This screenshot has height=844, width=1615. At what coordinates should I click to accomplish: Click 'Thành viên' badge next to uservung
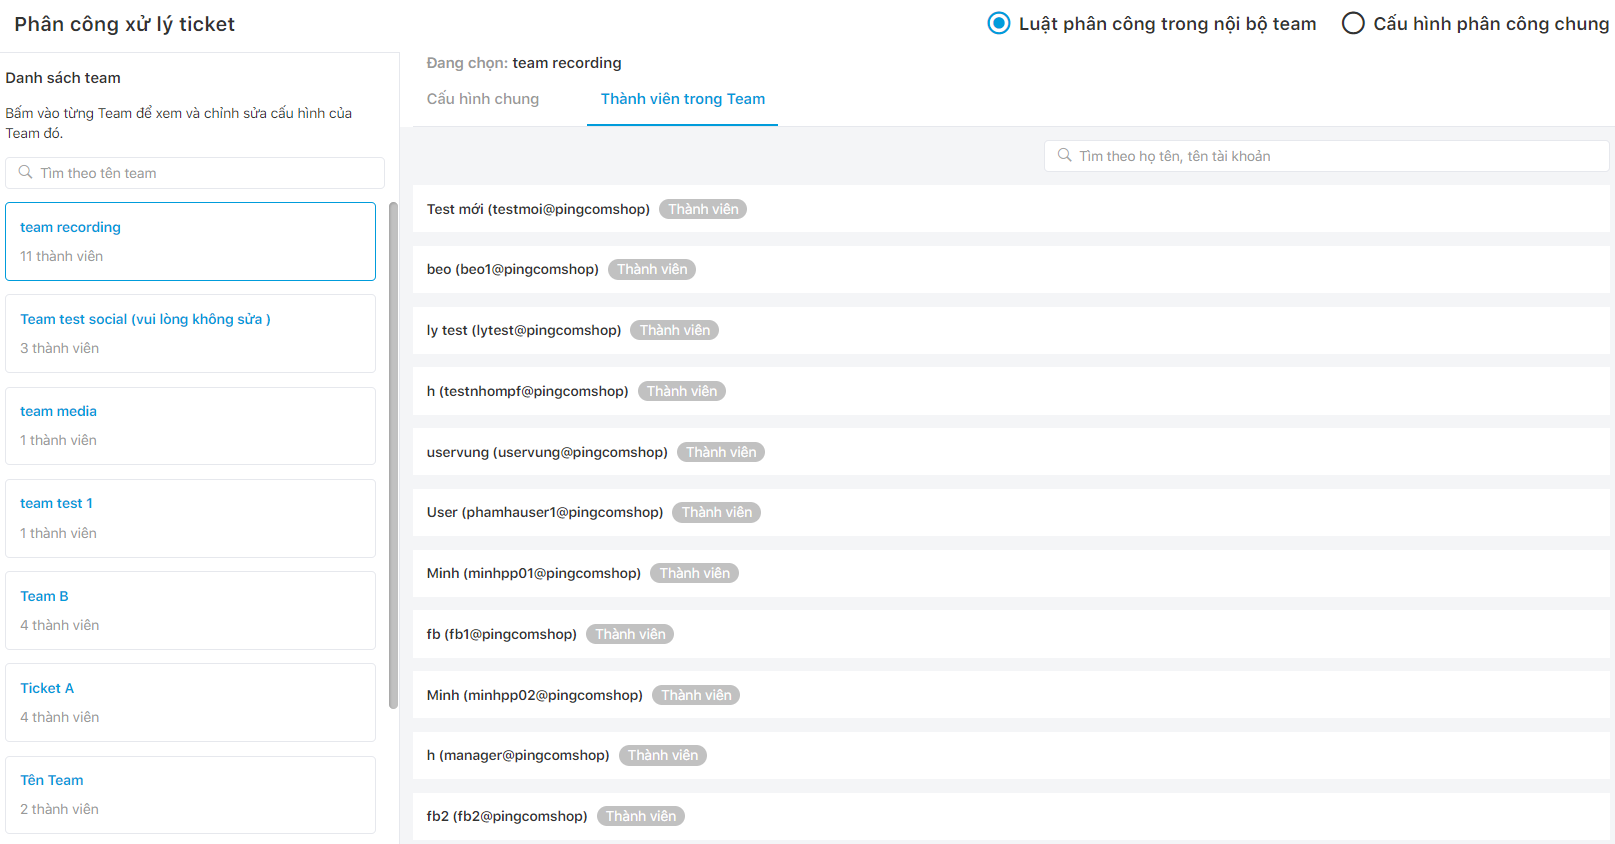click(x=721, y=452)
